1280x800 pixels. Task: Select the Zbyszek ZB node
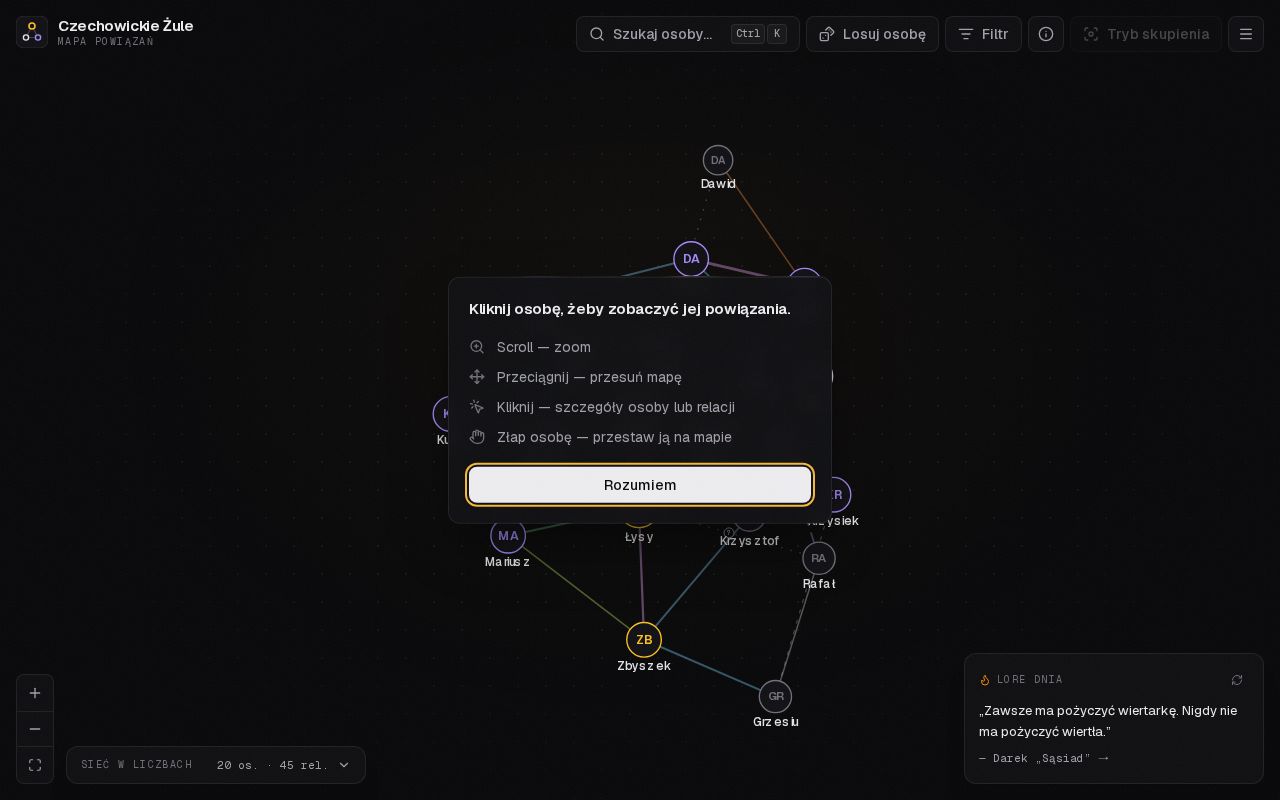644,640
